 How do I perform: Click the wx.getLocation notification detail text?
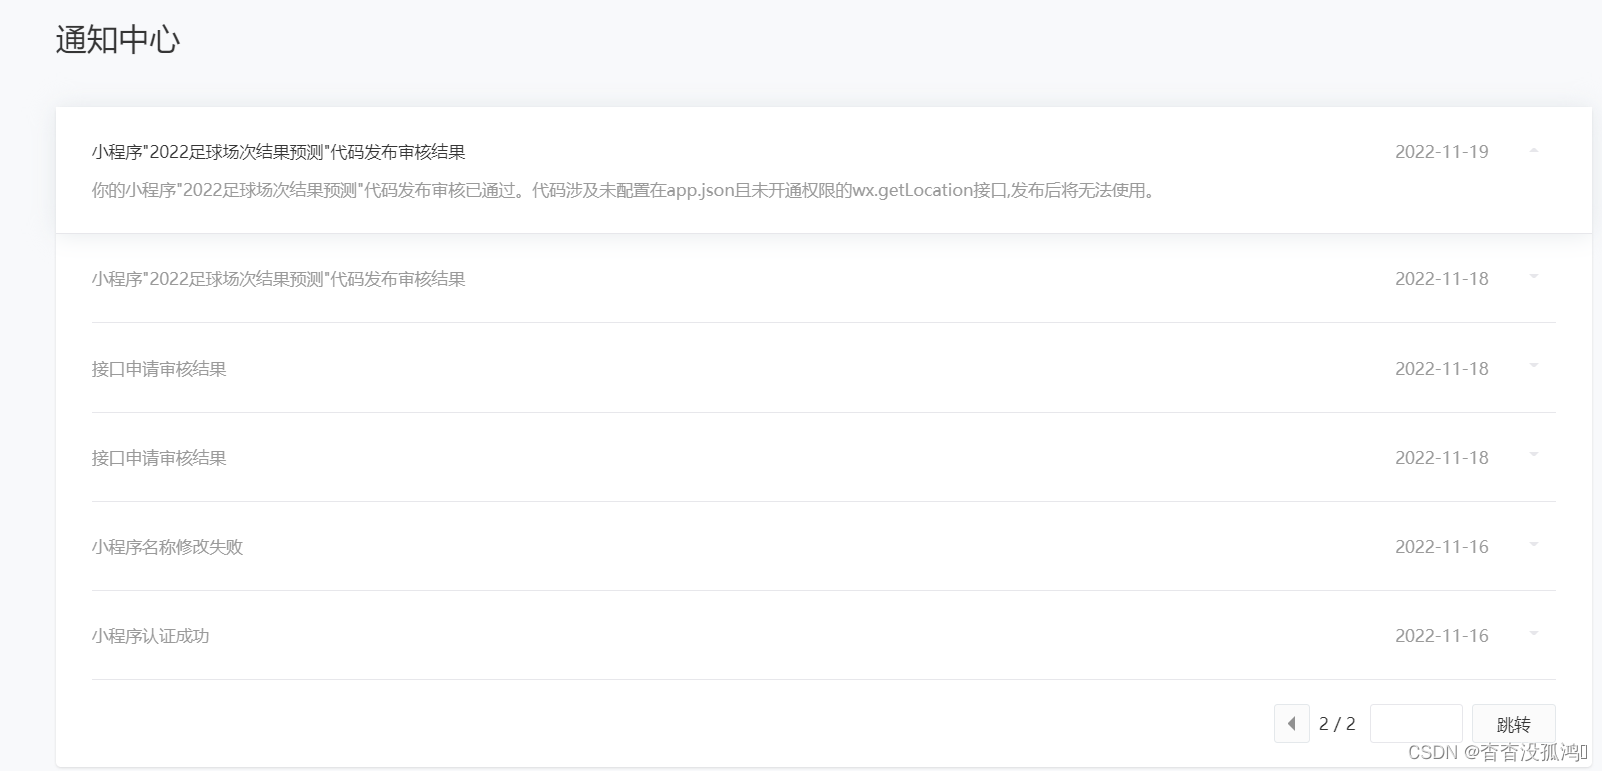pos(625,190)
